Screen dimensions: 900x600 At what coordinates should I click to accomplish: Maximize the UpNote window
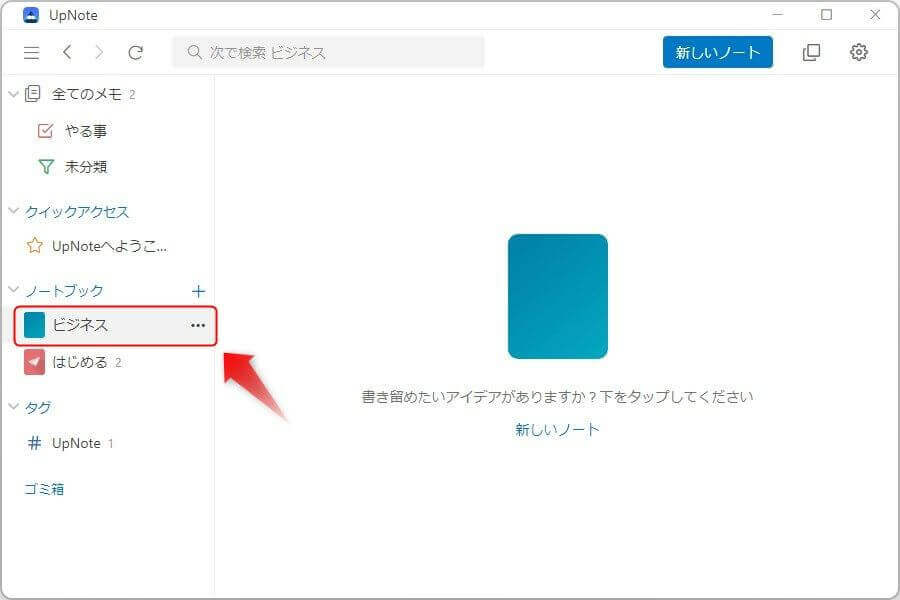[827, 14]
